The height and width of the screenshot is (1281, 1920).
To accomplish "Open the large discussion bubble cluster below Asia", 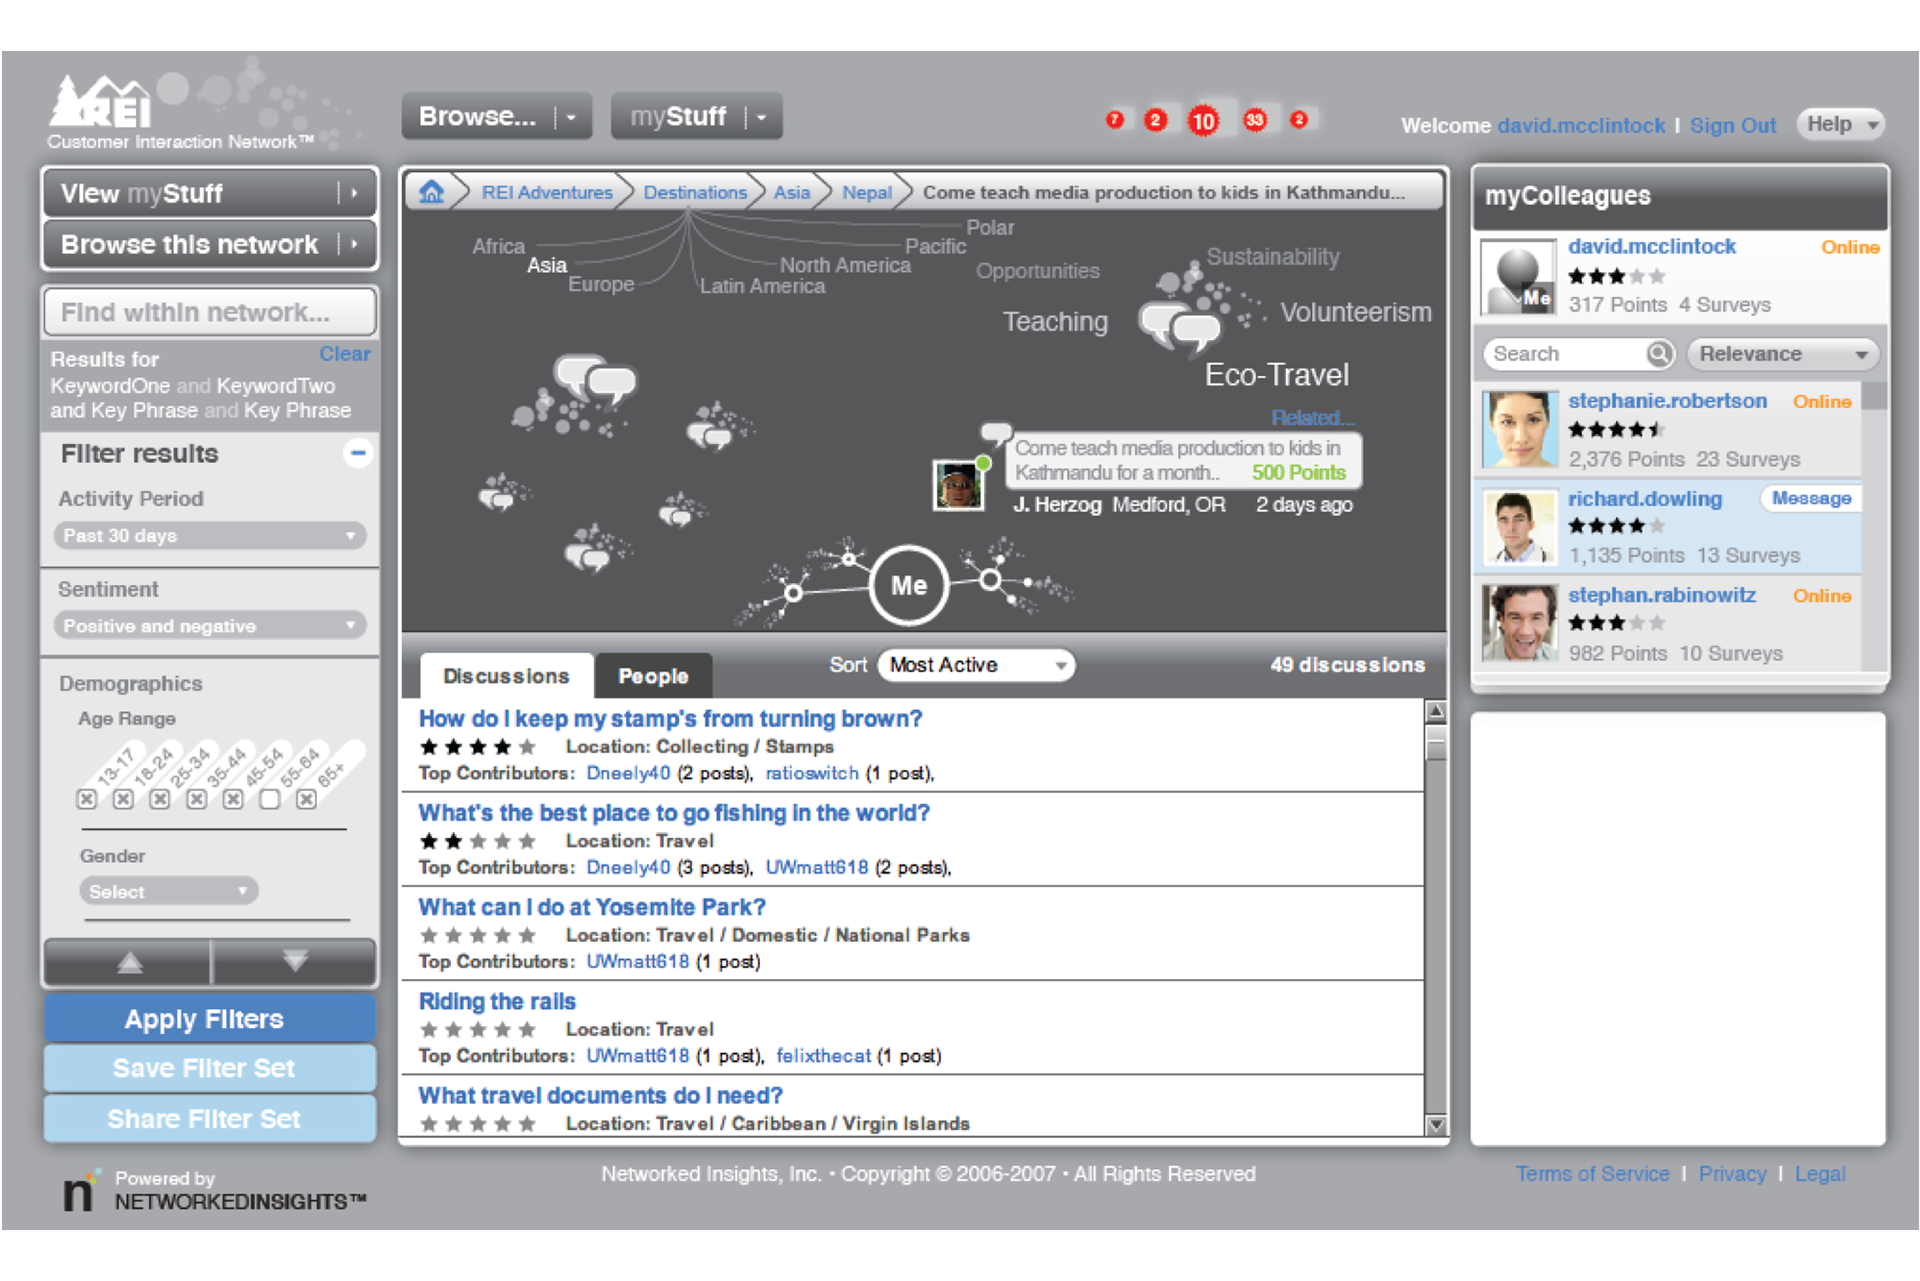I will [x=595, y=379].
